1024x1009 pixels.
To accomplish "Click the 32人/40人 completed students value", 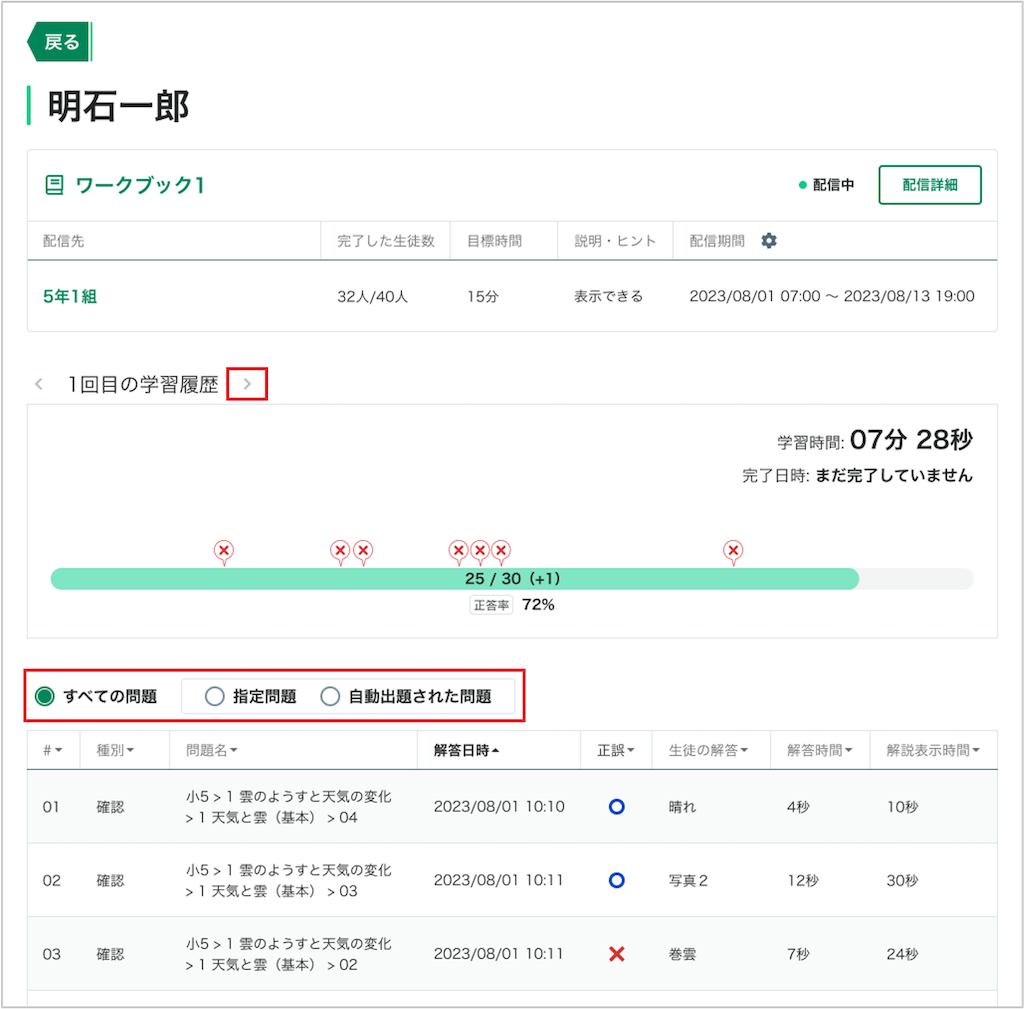I will pyautogui.click(x=372, y=296).
